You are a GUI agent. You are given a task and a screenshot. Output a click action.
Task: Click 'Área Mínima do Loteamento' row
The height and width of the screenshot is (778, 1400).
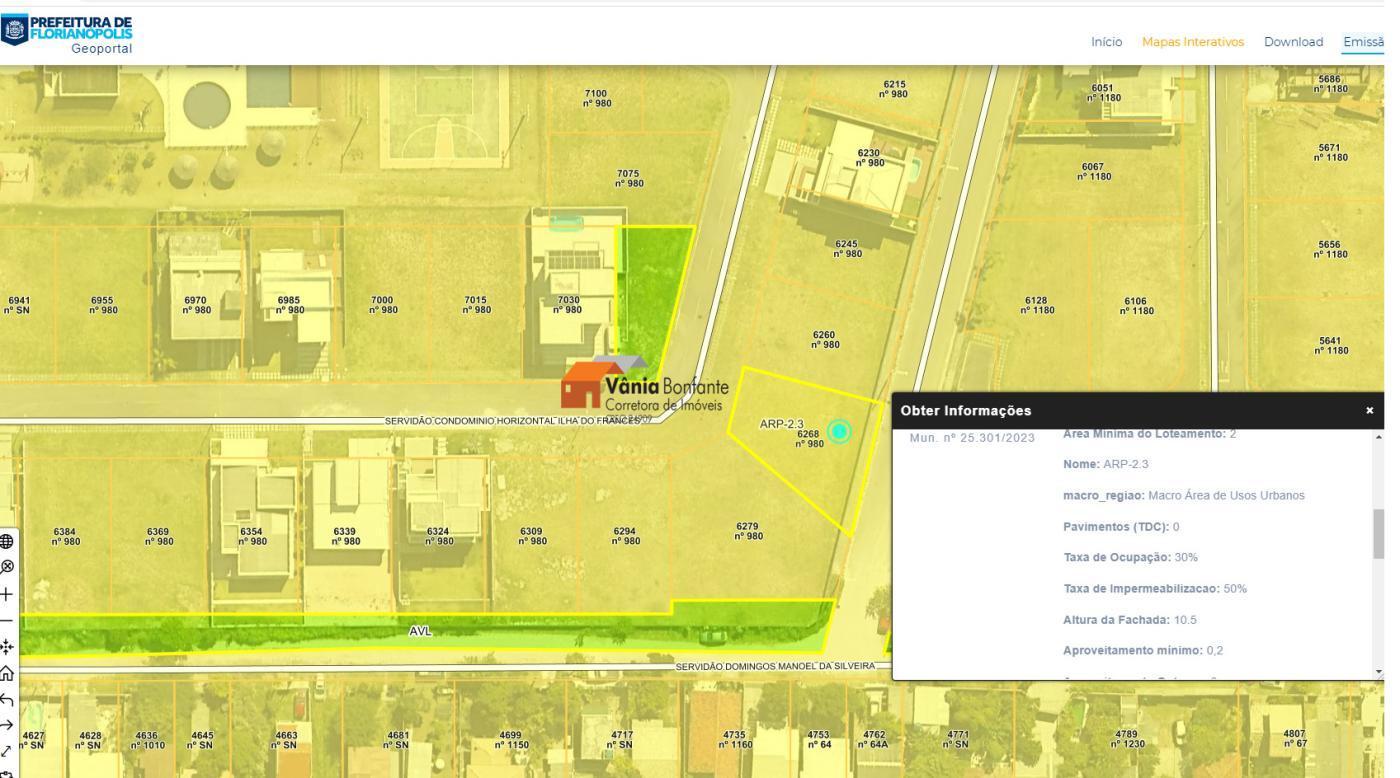point(1150,434)
